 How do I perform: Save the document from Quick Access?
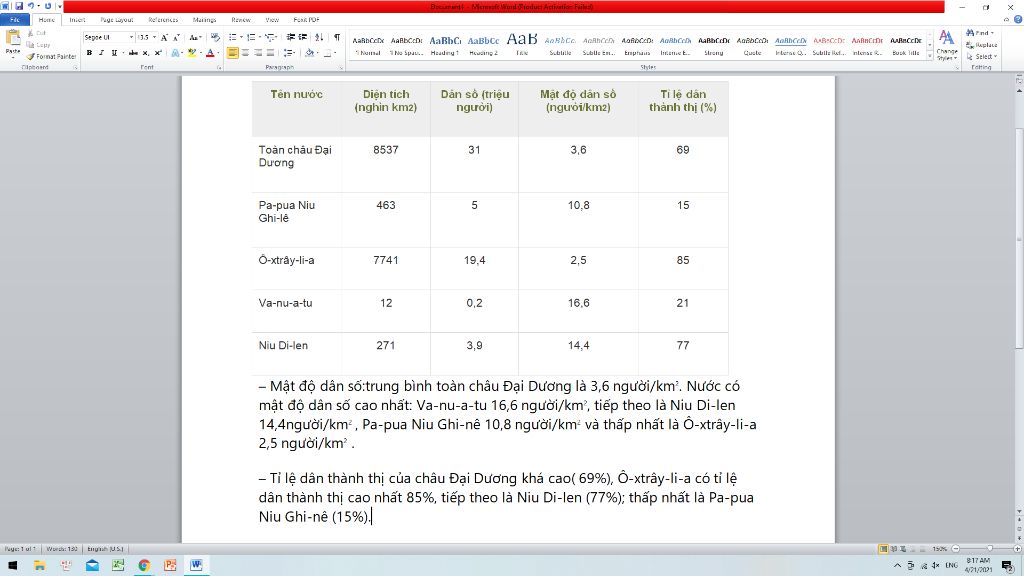tap(18, 6)
